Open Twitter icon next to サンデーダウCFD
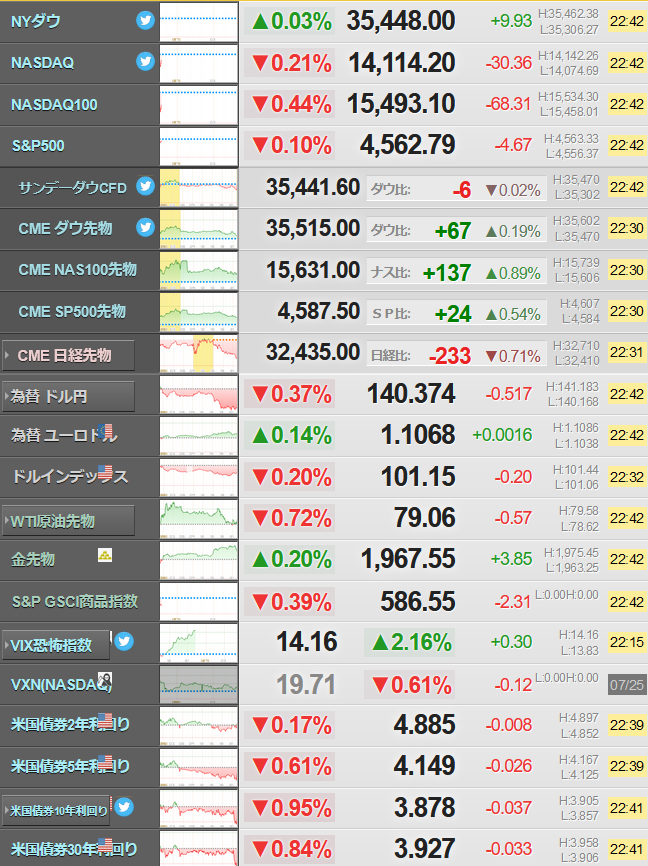The image size is (648, 866). [145, 186]
